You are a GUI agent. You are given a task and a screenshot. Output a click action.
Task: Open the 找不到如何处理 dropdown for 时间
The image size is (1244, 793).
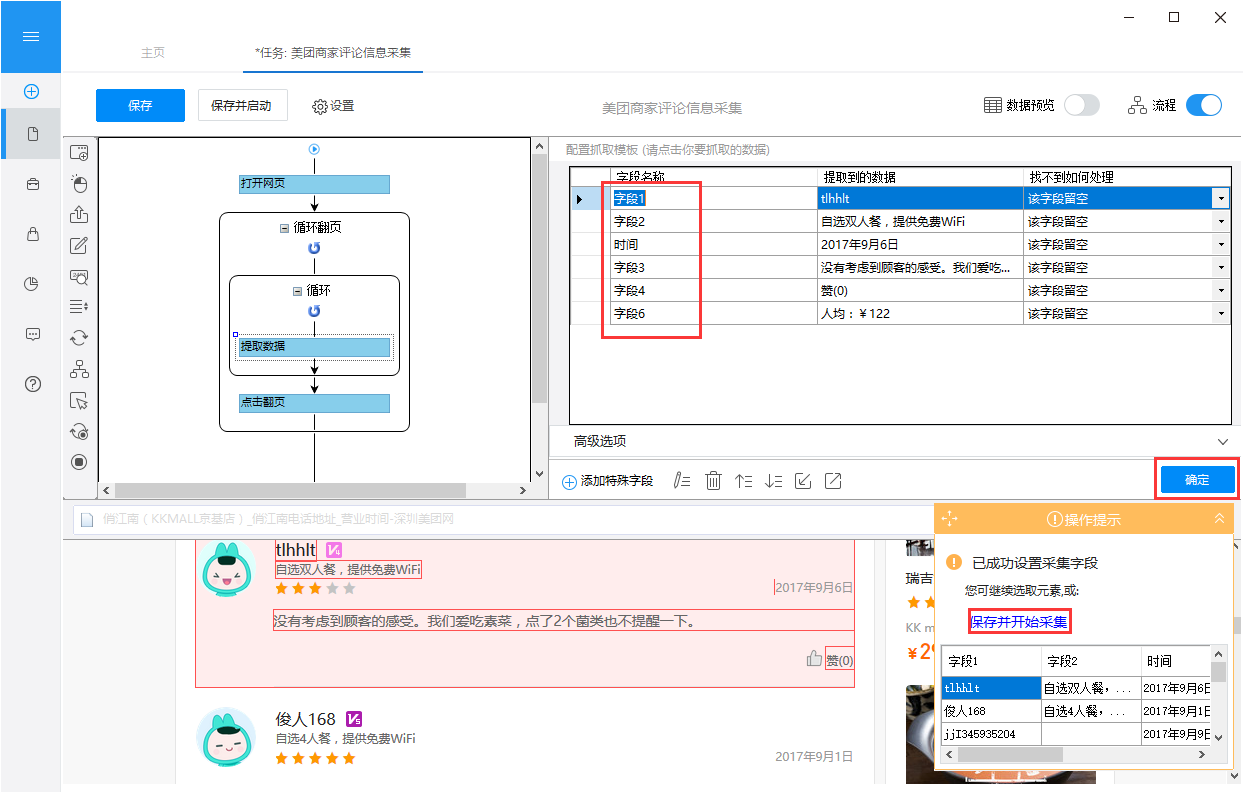(1221, 244)
